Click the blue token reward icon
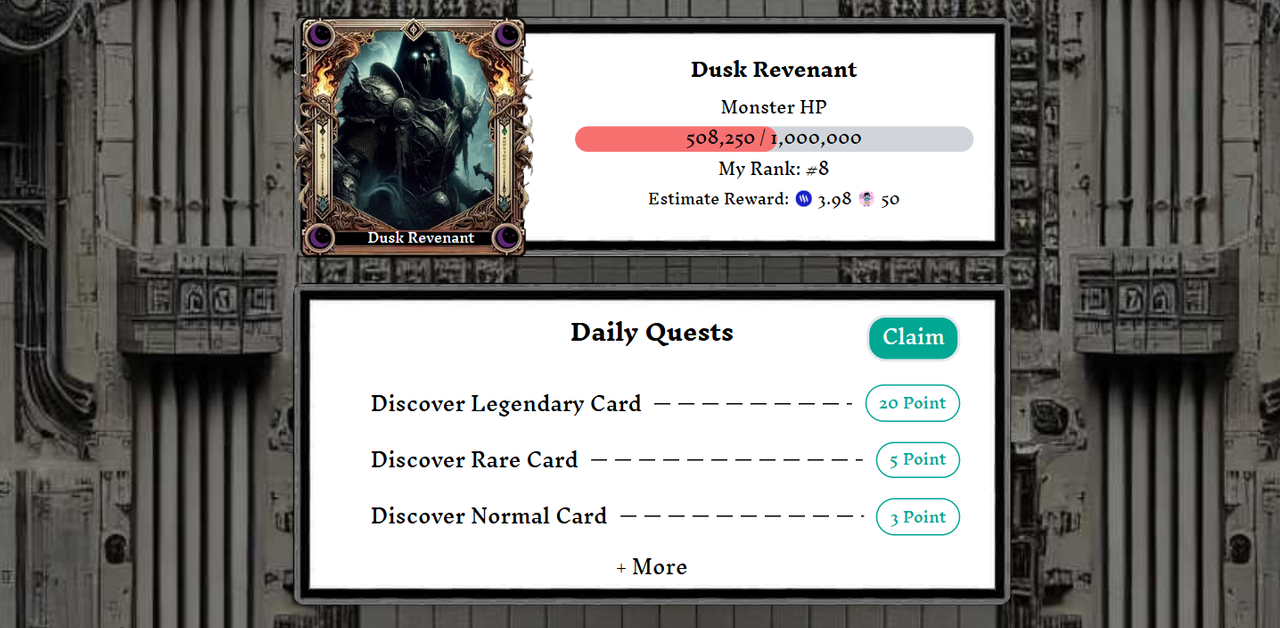Viewport: 1280px width, 628px height. coord(805,199)
